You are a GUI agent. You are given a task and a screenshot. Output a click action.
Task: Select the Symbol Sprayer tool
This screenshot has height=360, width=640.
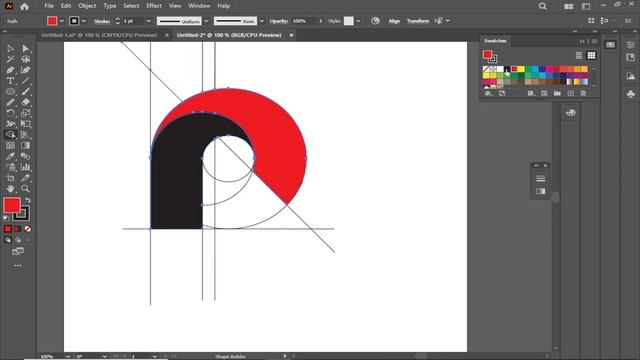10,167
